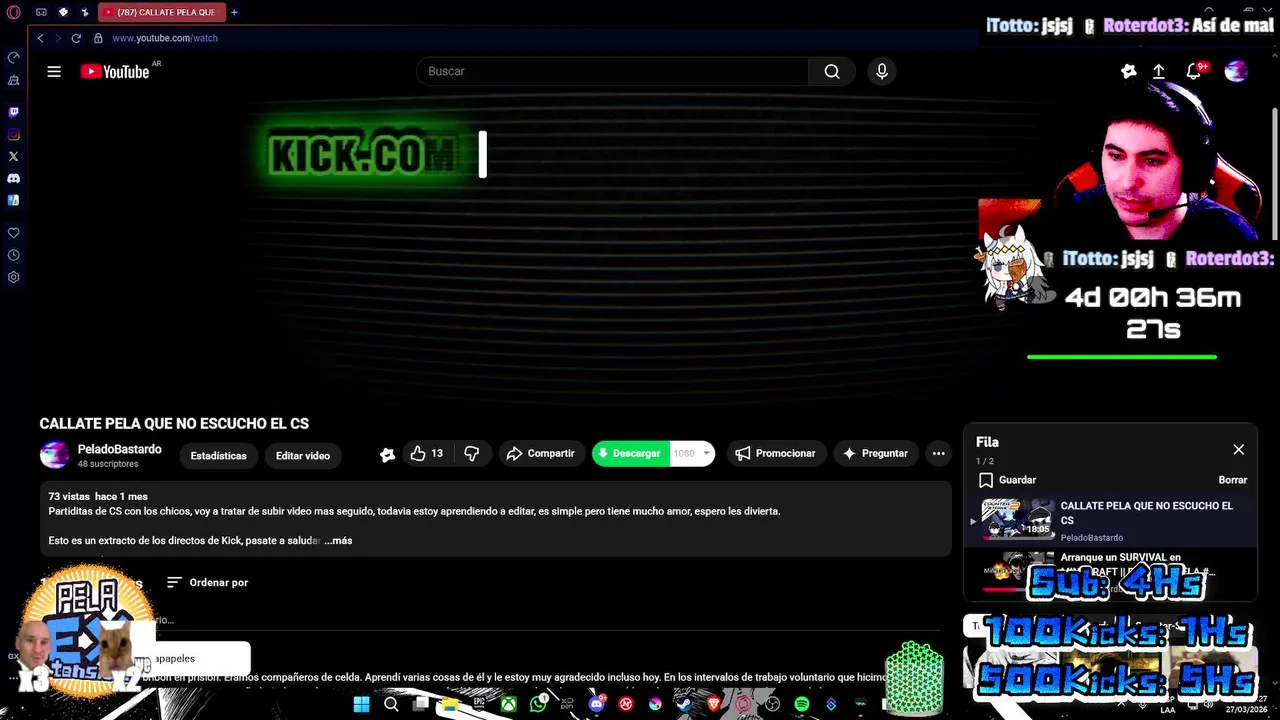Open Windows taskbar search
Screen dimensions: 1280x720
click(x=391, y=705)
